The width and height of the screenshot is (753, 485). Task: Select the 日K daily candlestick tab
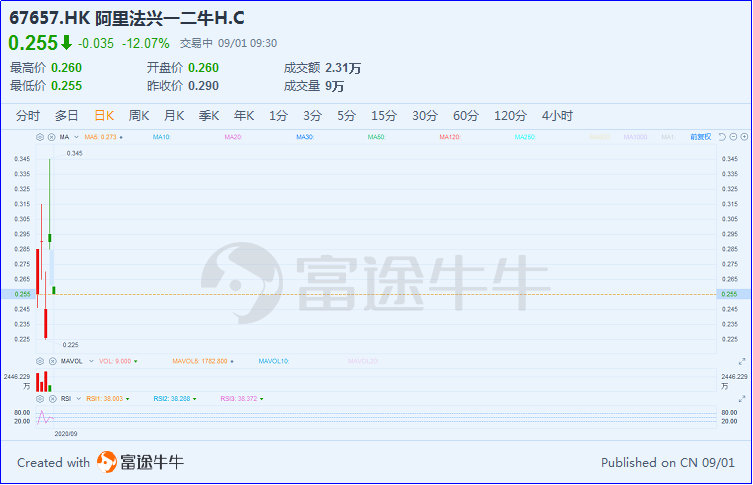click(x=104, y=116)
